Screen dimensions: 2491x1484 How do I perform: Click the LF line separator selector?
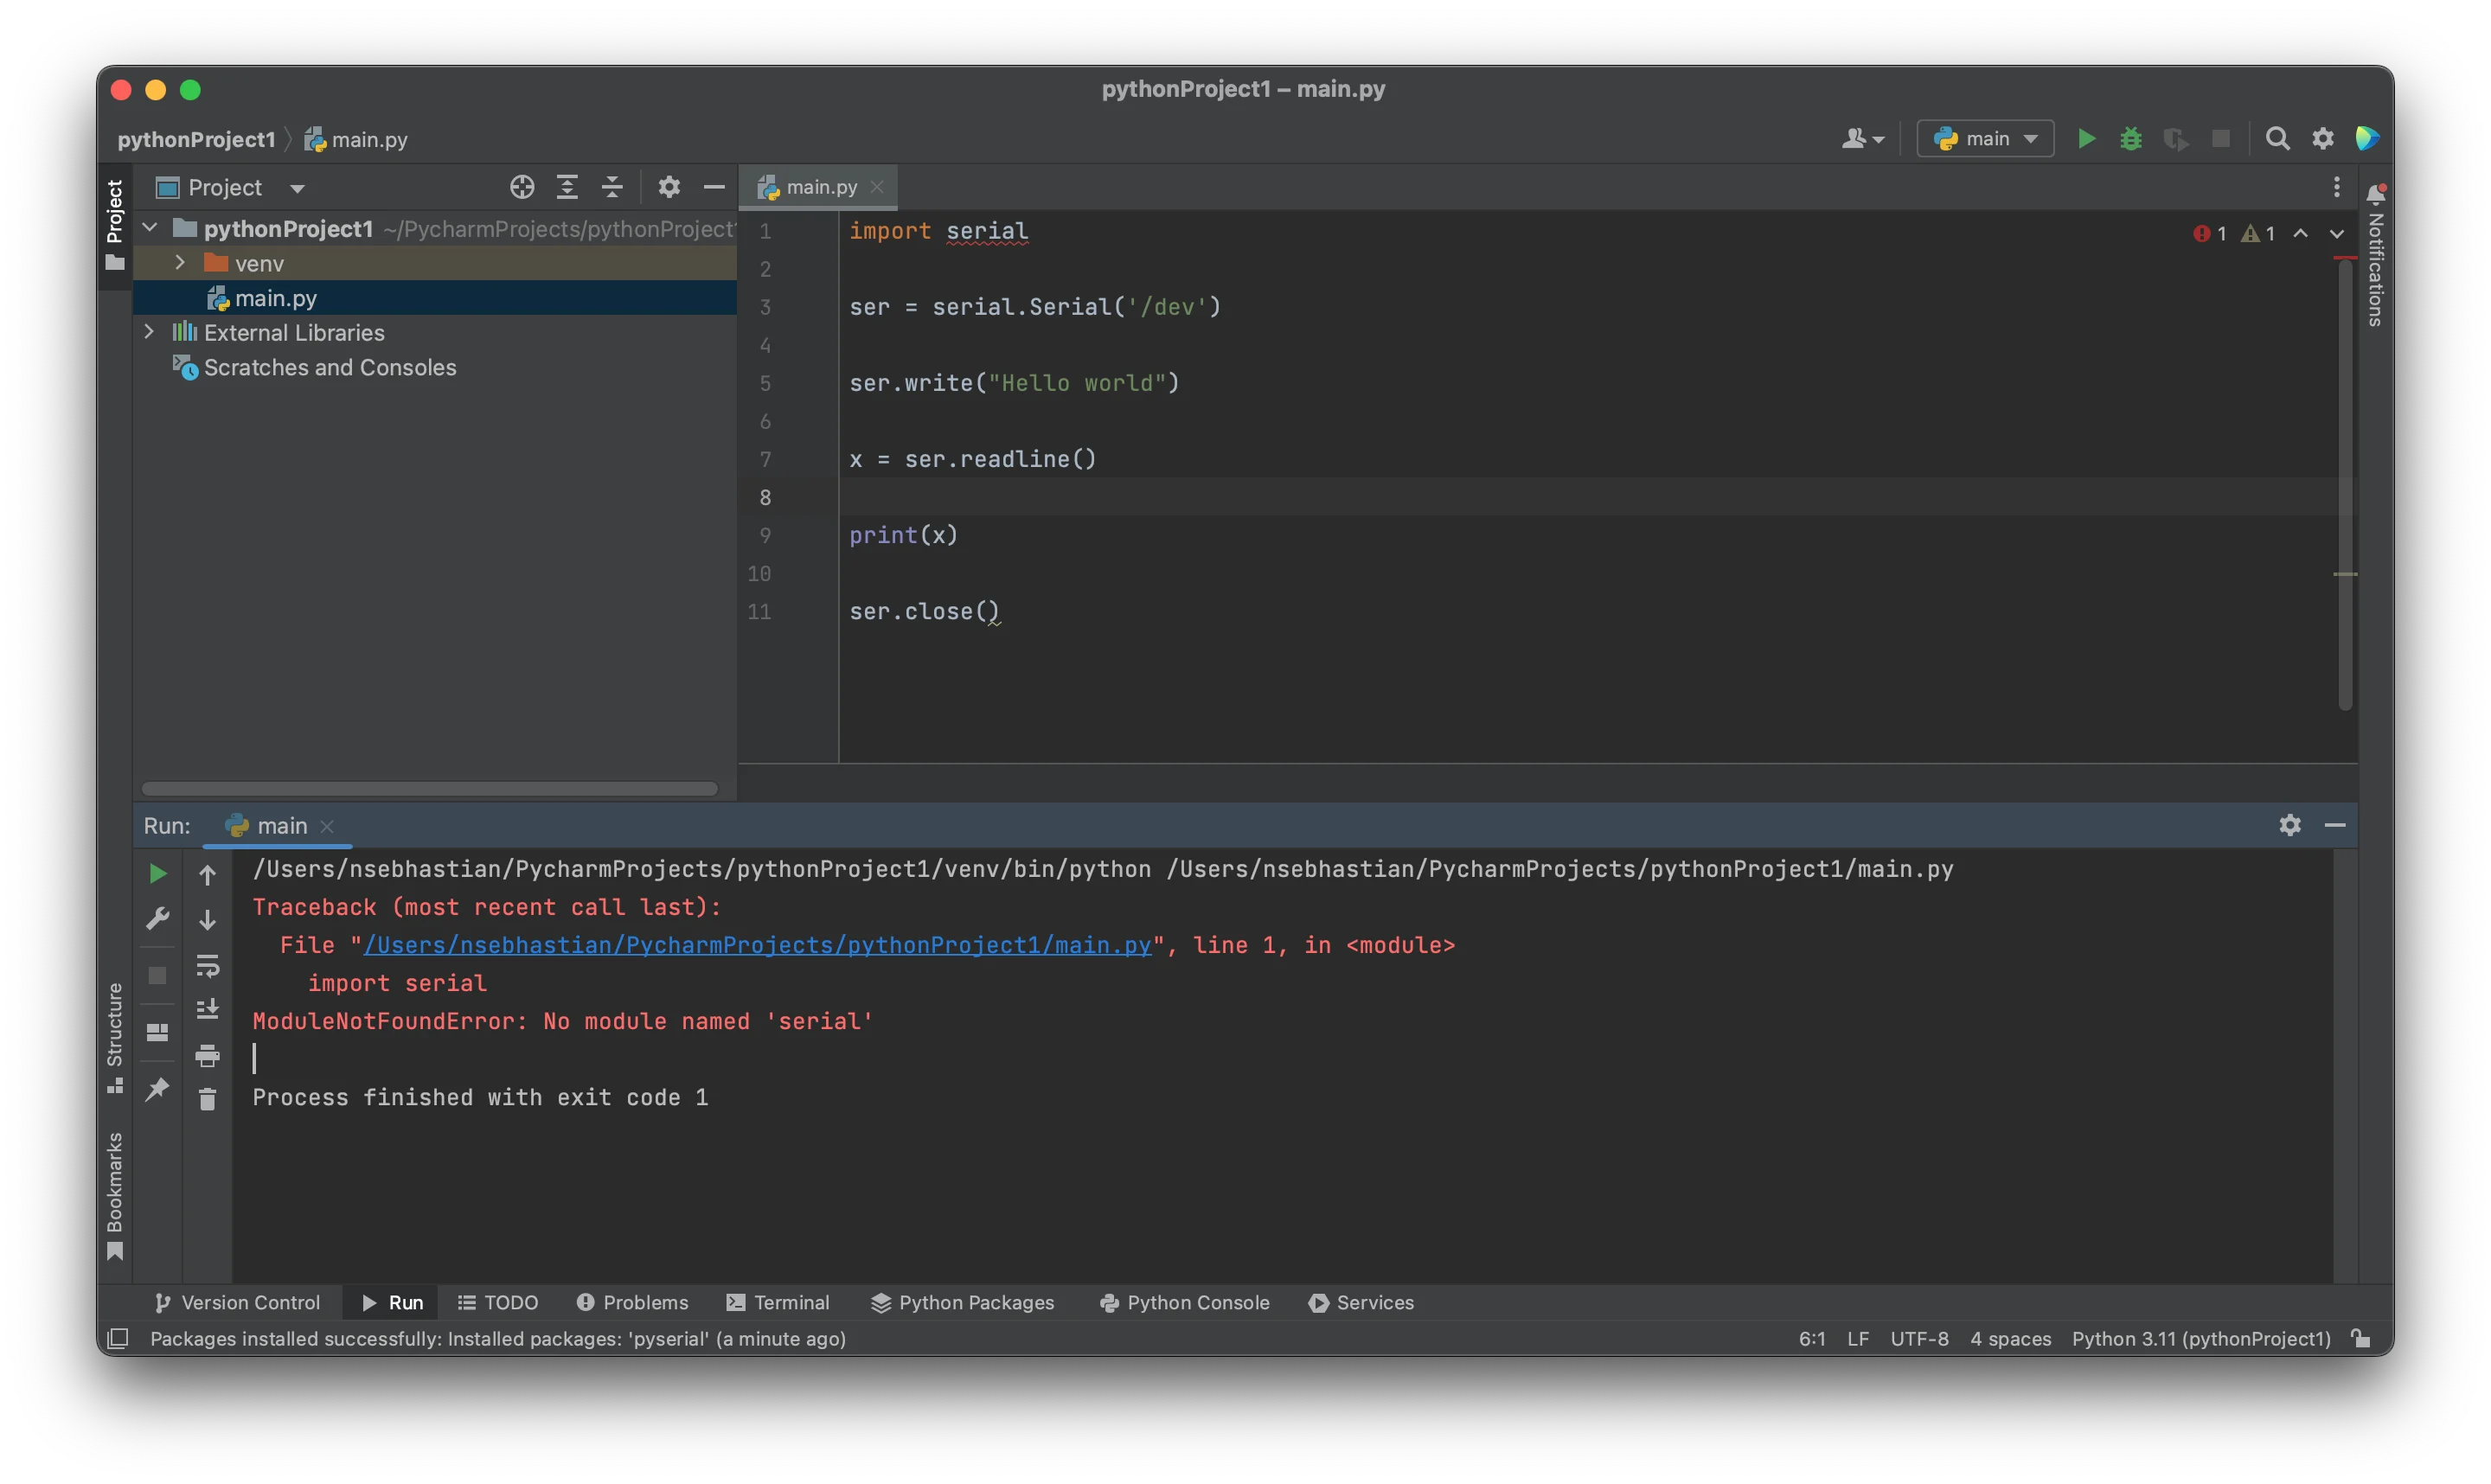1857,1338
